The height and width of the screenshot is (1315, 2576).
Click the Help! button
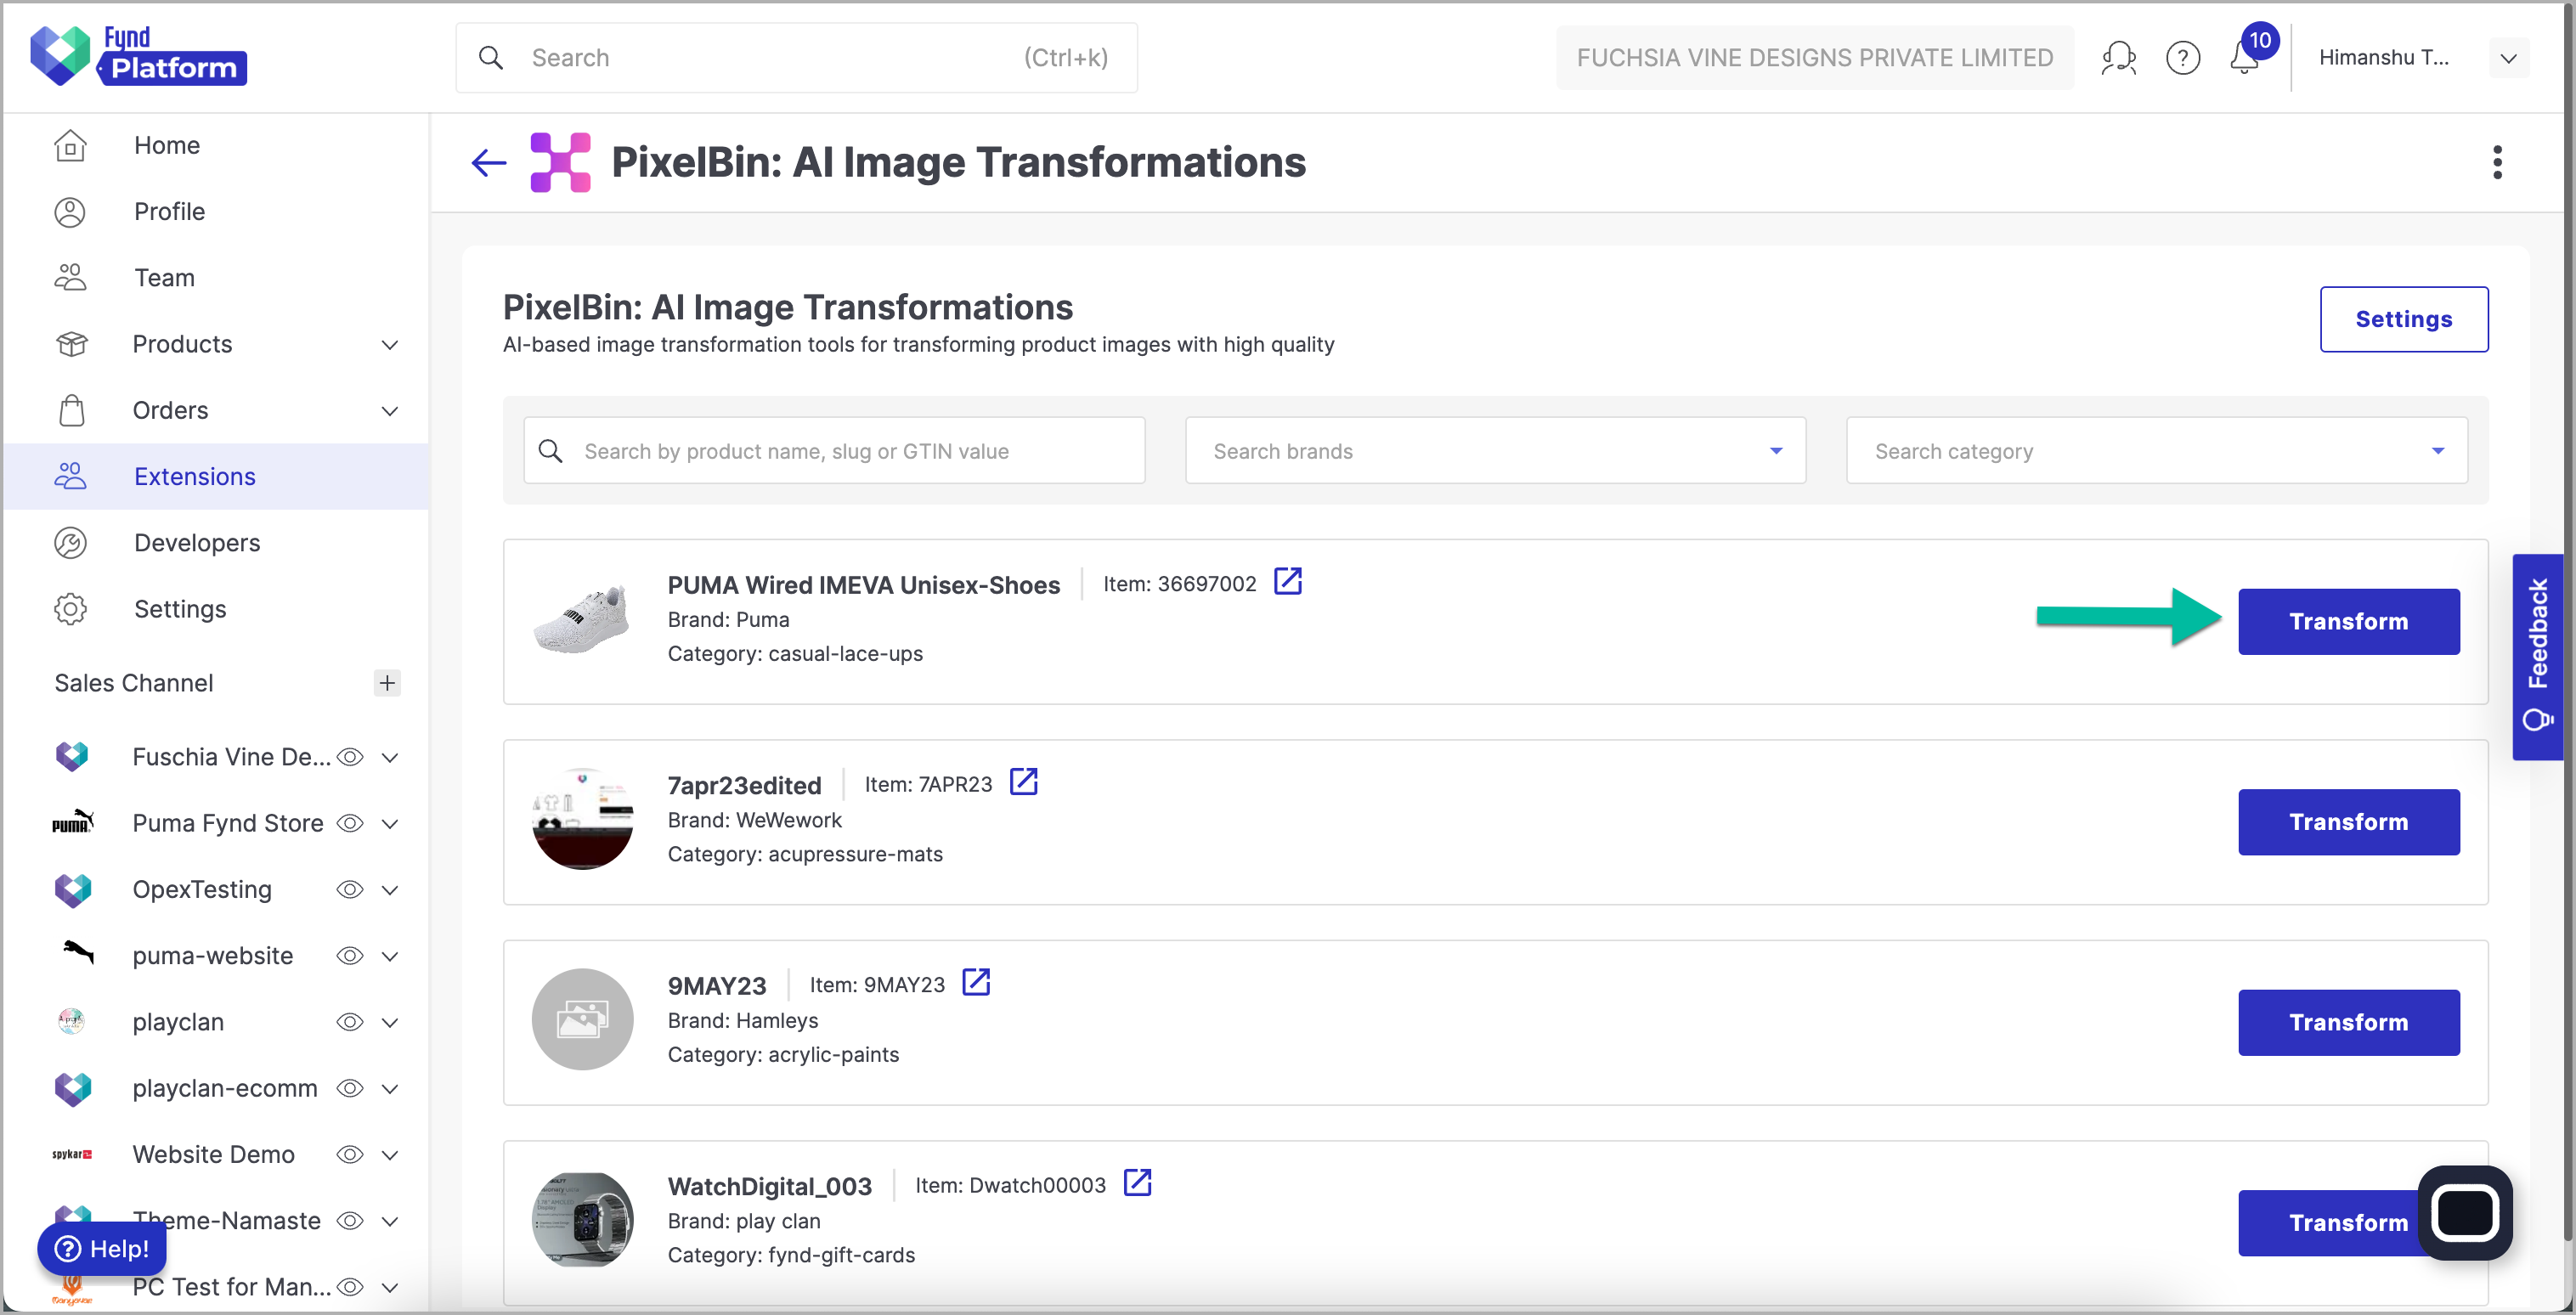102,1248
